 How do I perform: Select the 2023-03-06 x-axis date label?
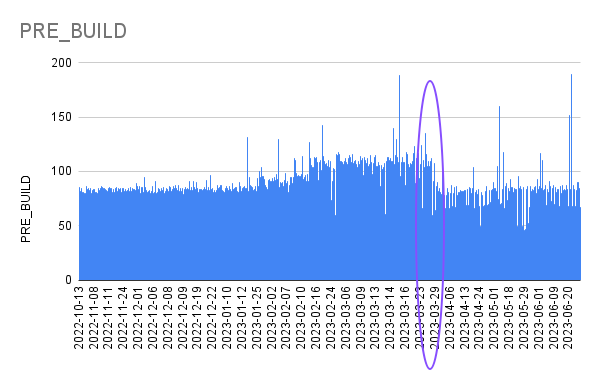(346, 318)
